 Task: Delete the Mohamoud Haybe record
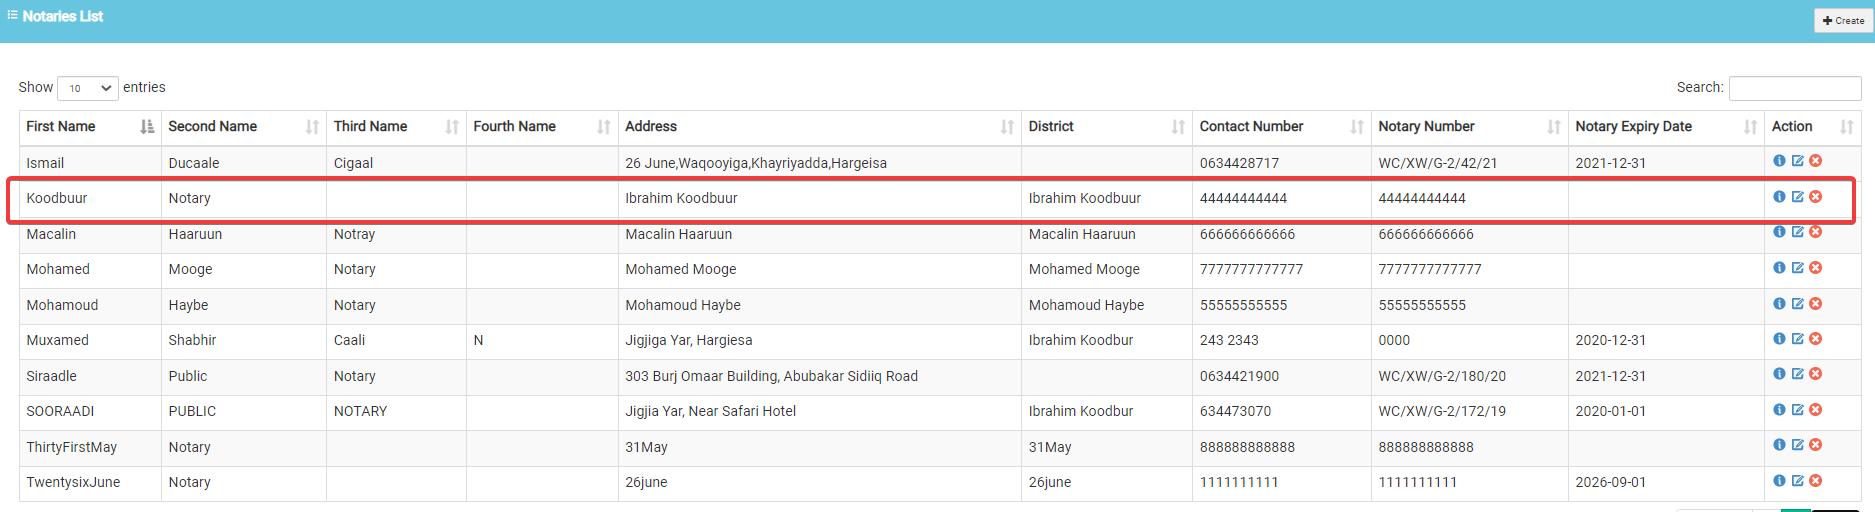coord(1815,304)
